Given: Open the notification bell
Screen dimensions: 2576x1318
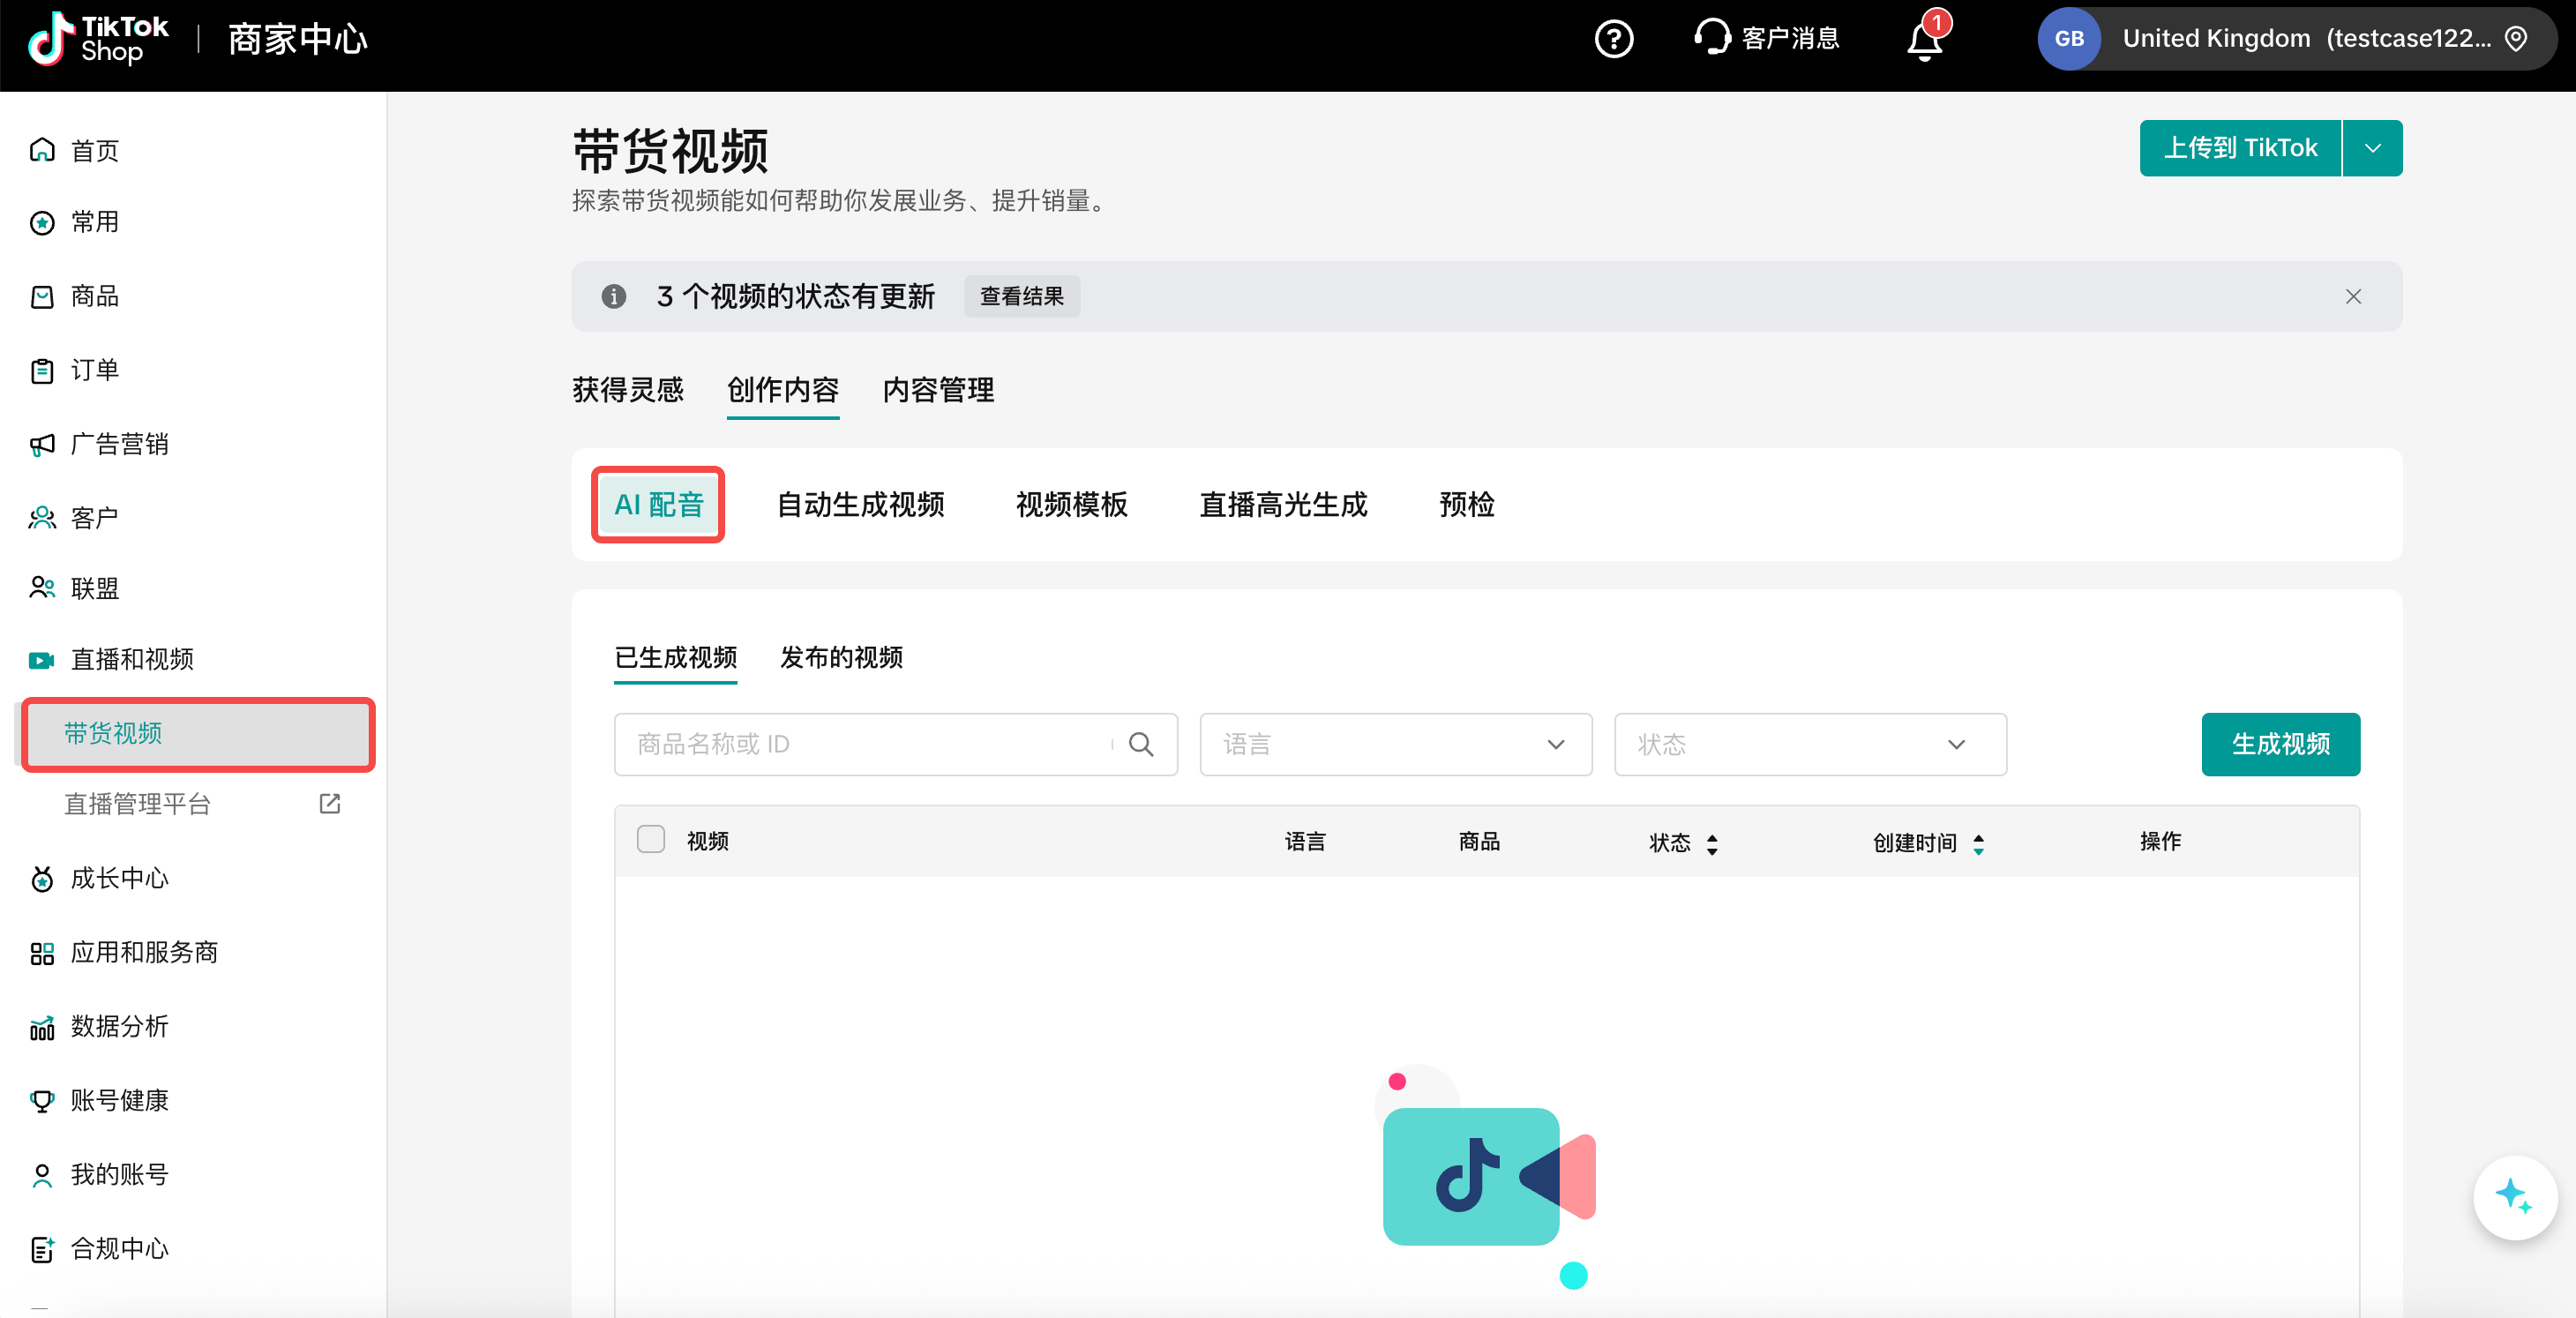Looking at the screenshot, I should point(1923,41).
